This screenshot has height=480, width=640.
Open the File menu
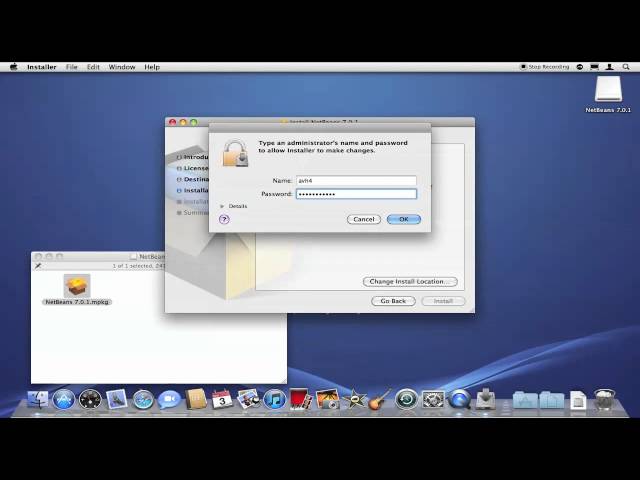click(x=71, y=67)
